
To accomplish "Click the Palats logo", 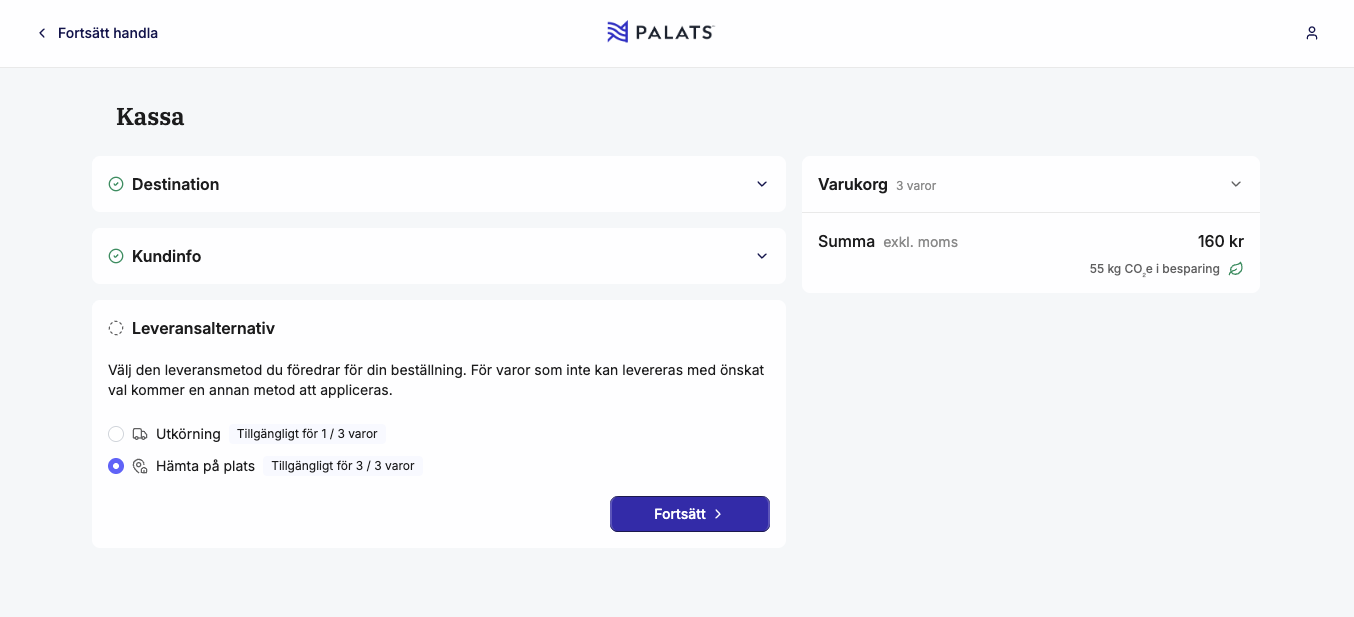I will tap(660, 32).
